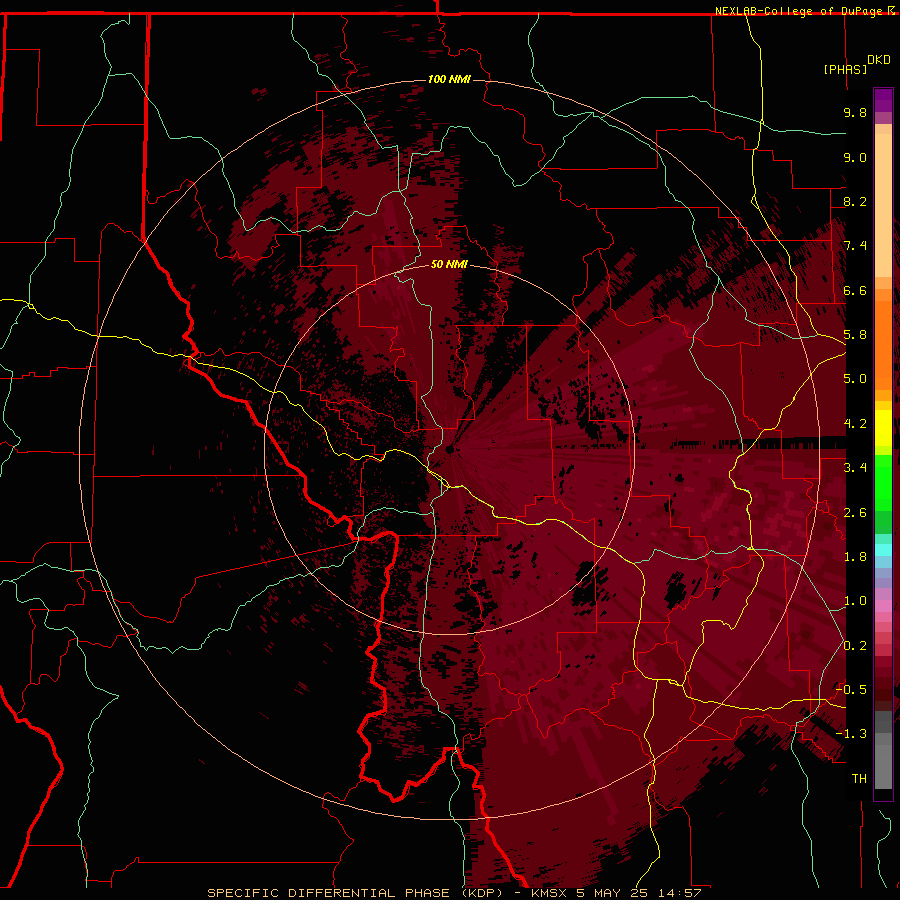Click the 14:57 timestamp in the caption
Viewport: 900px width, 900px height.
682,893
